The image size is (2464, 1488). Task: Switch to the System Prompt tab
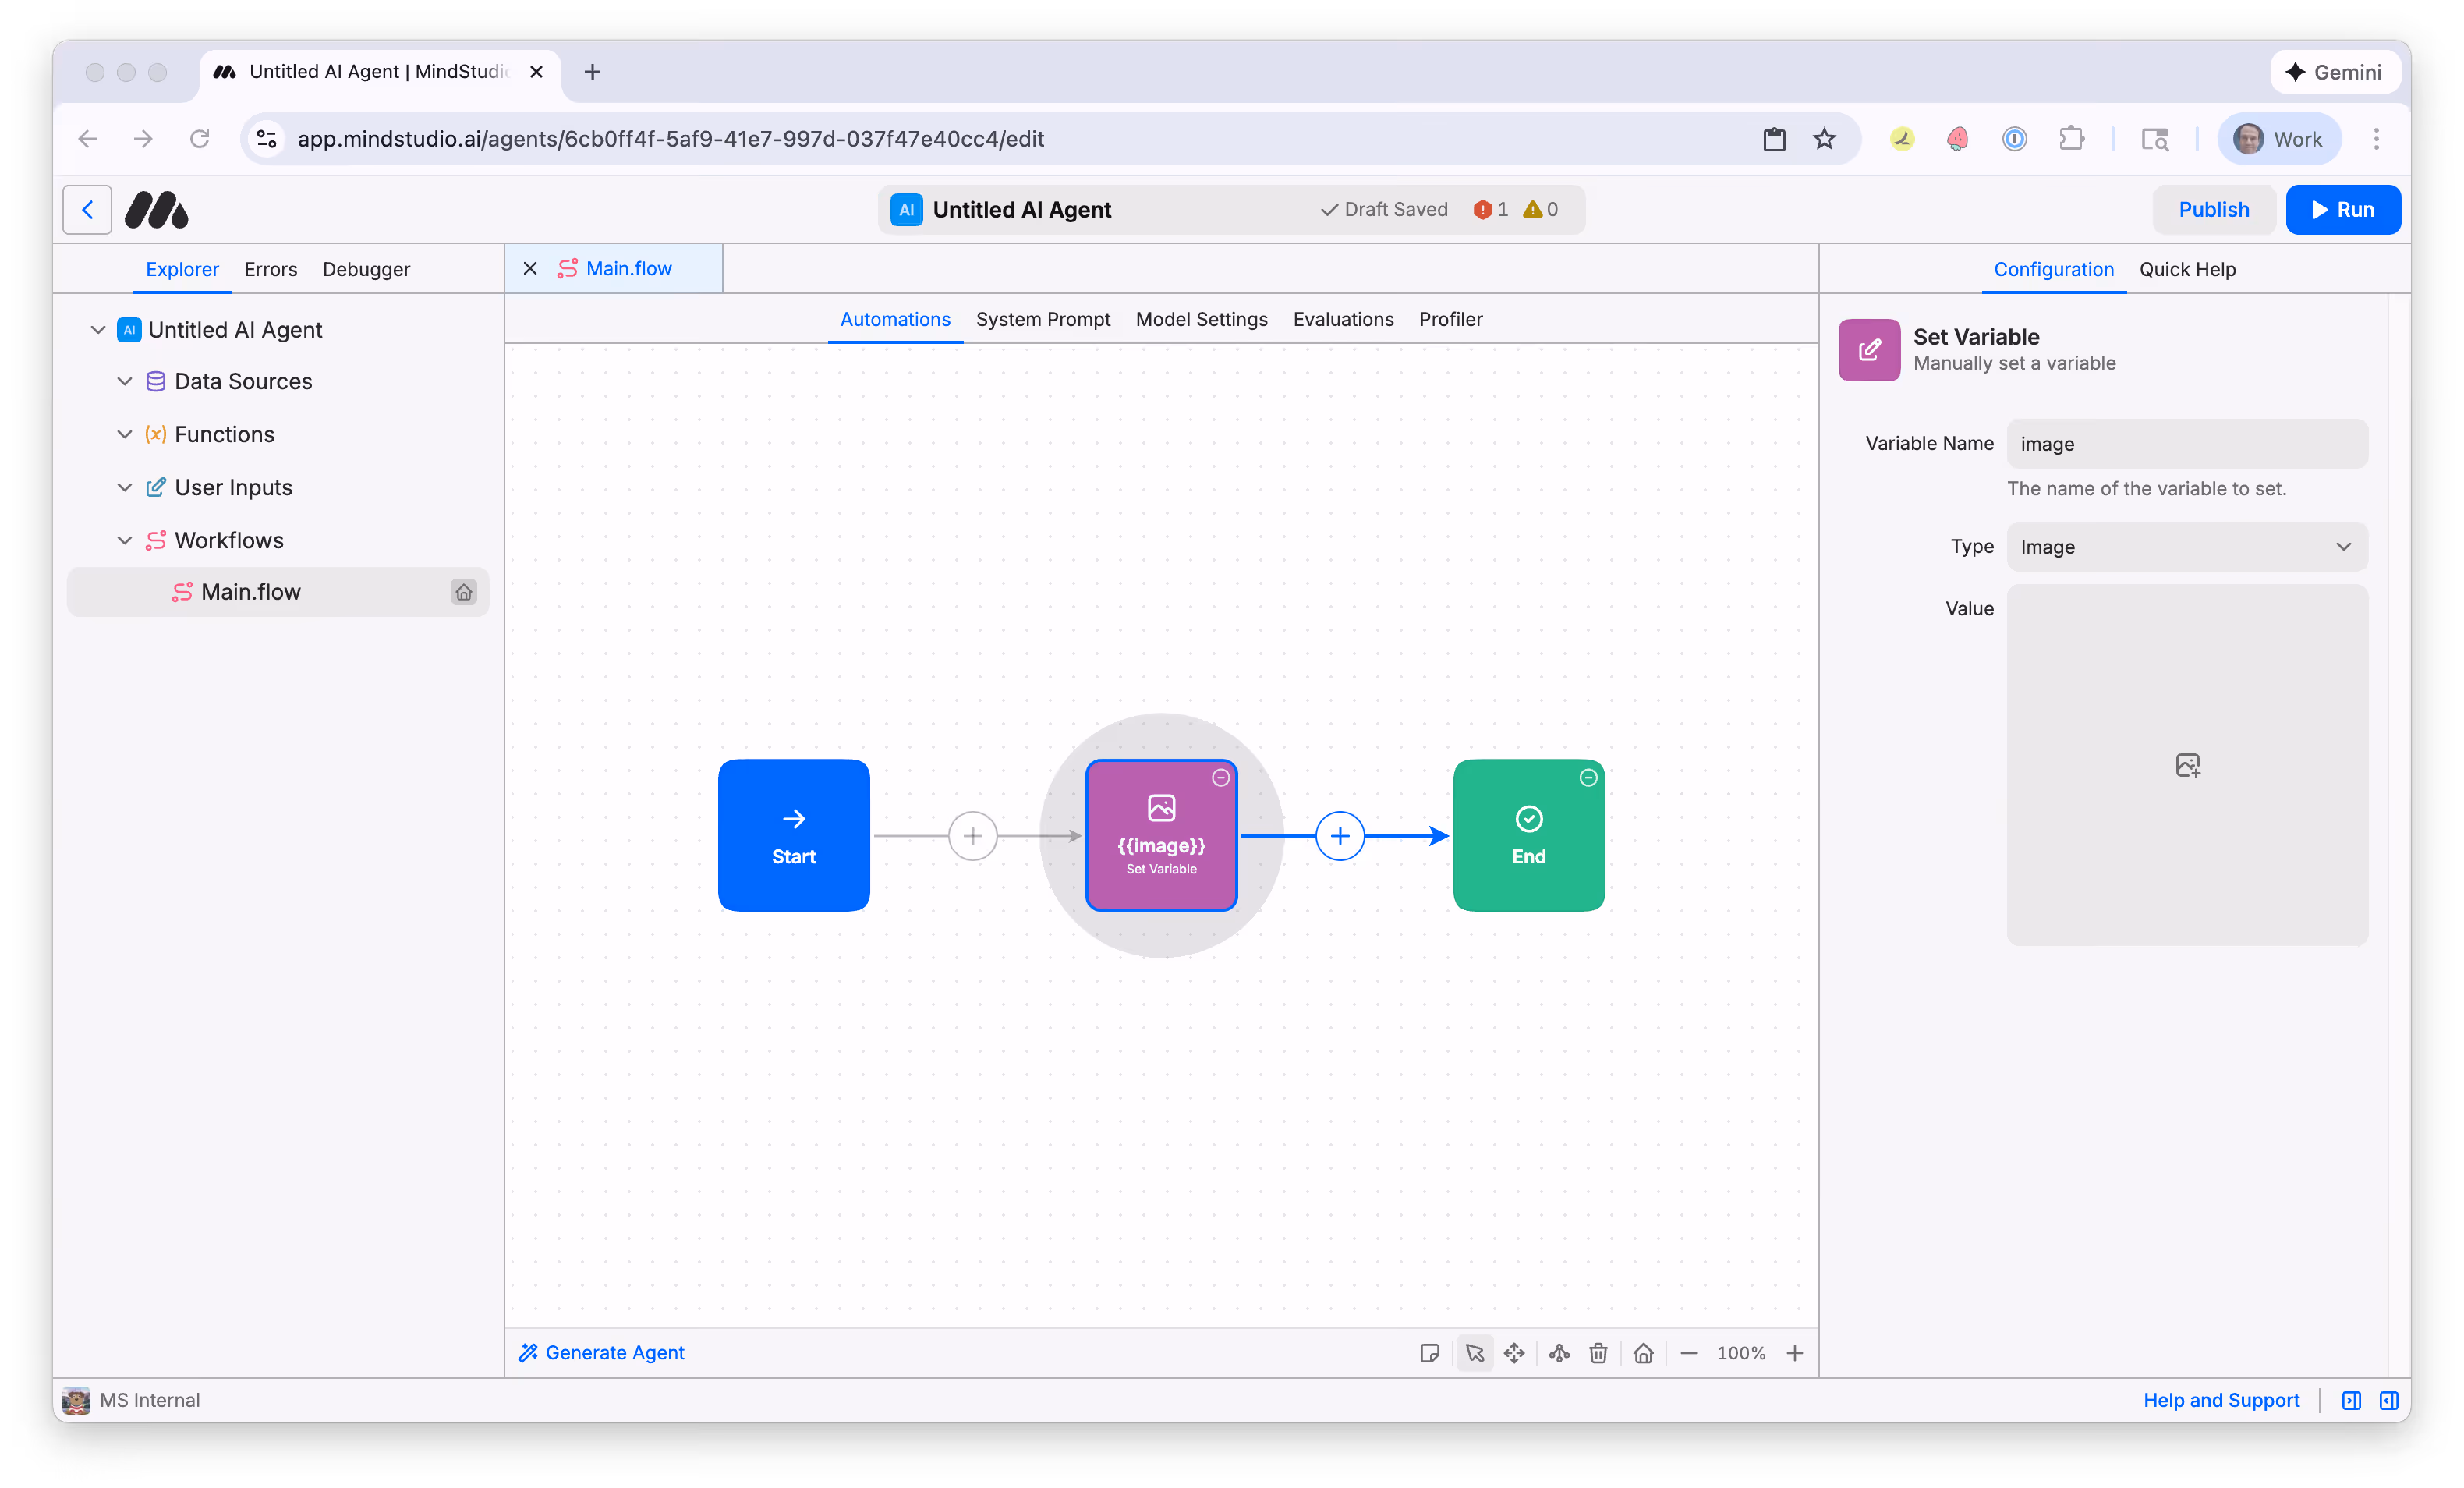(1042, 319)
